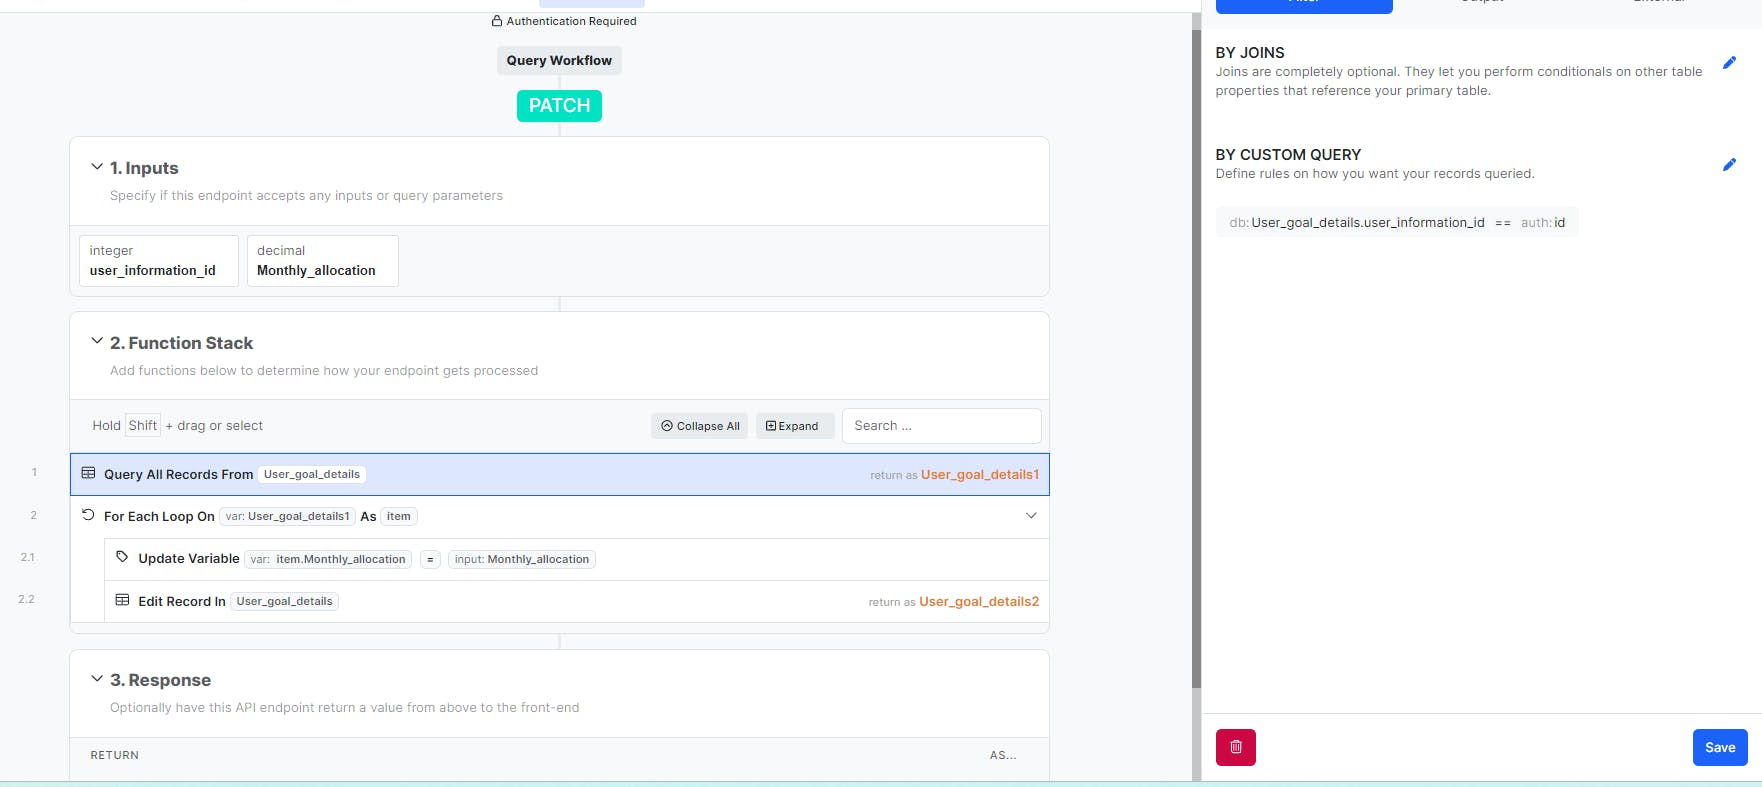Click the User_goal_details1 return variable
This screenshot has width=1762, height=787.
[980, 475]
